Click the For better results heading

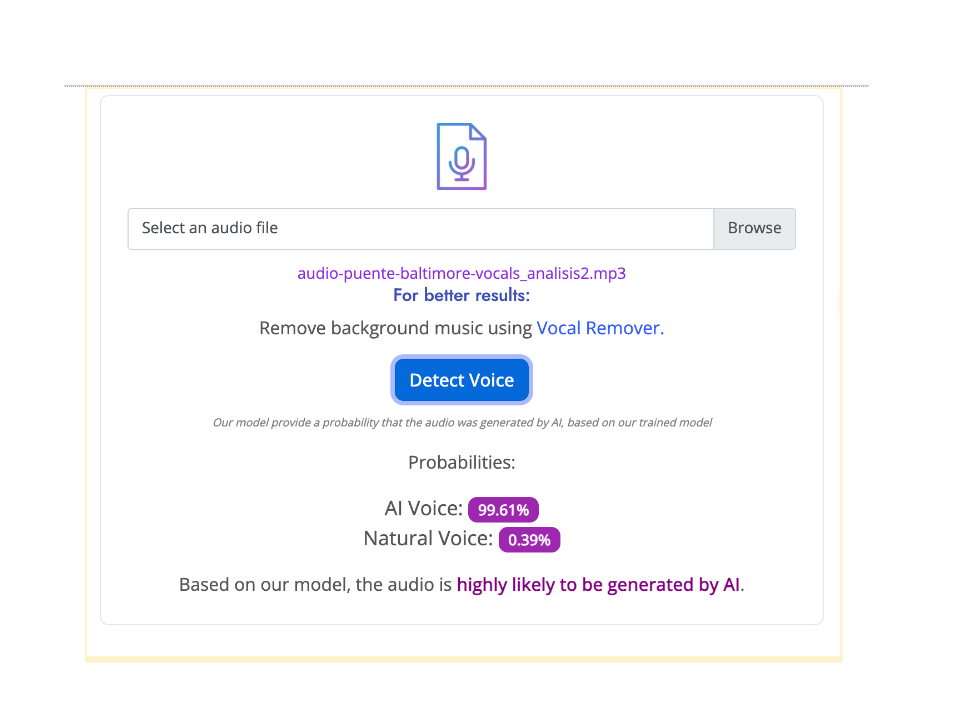(462, 295)
